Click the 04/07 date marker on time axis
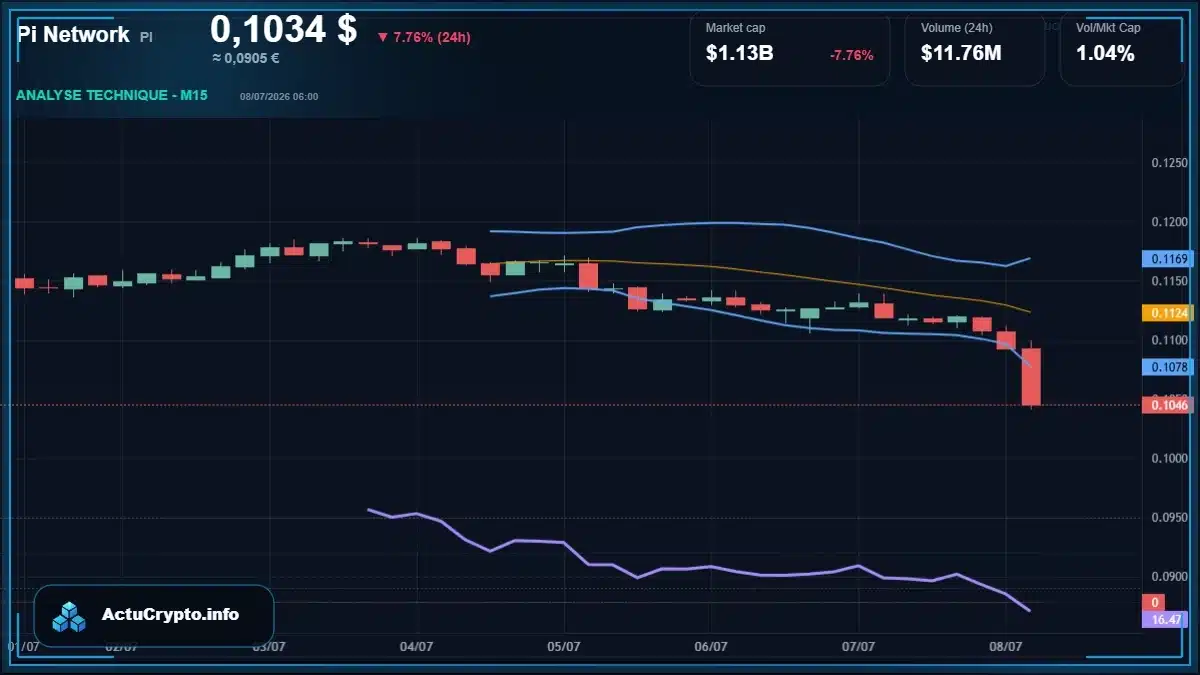Viewport: 1200px width, 675px height. click(416, 647)
